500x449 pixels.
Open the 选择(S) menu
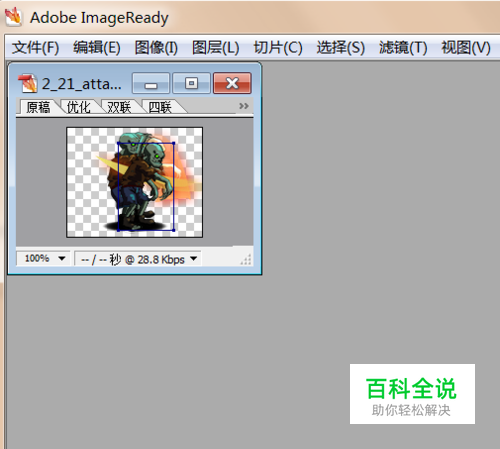point(340,48)
